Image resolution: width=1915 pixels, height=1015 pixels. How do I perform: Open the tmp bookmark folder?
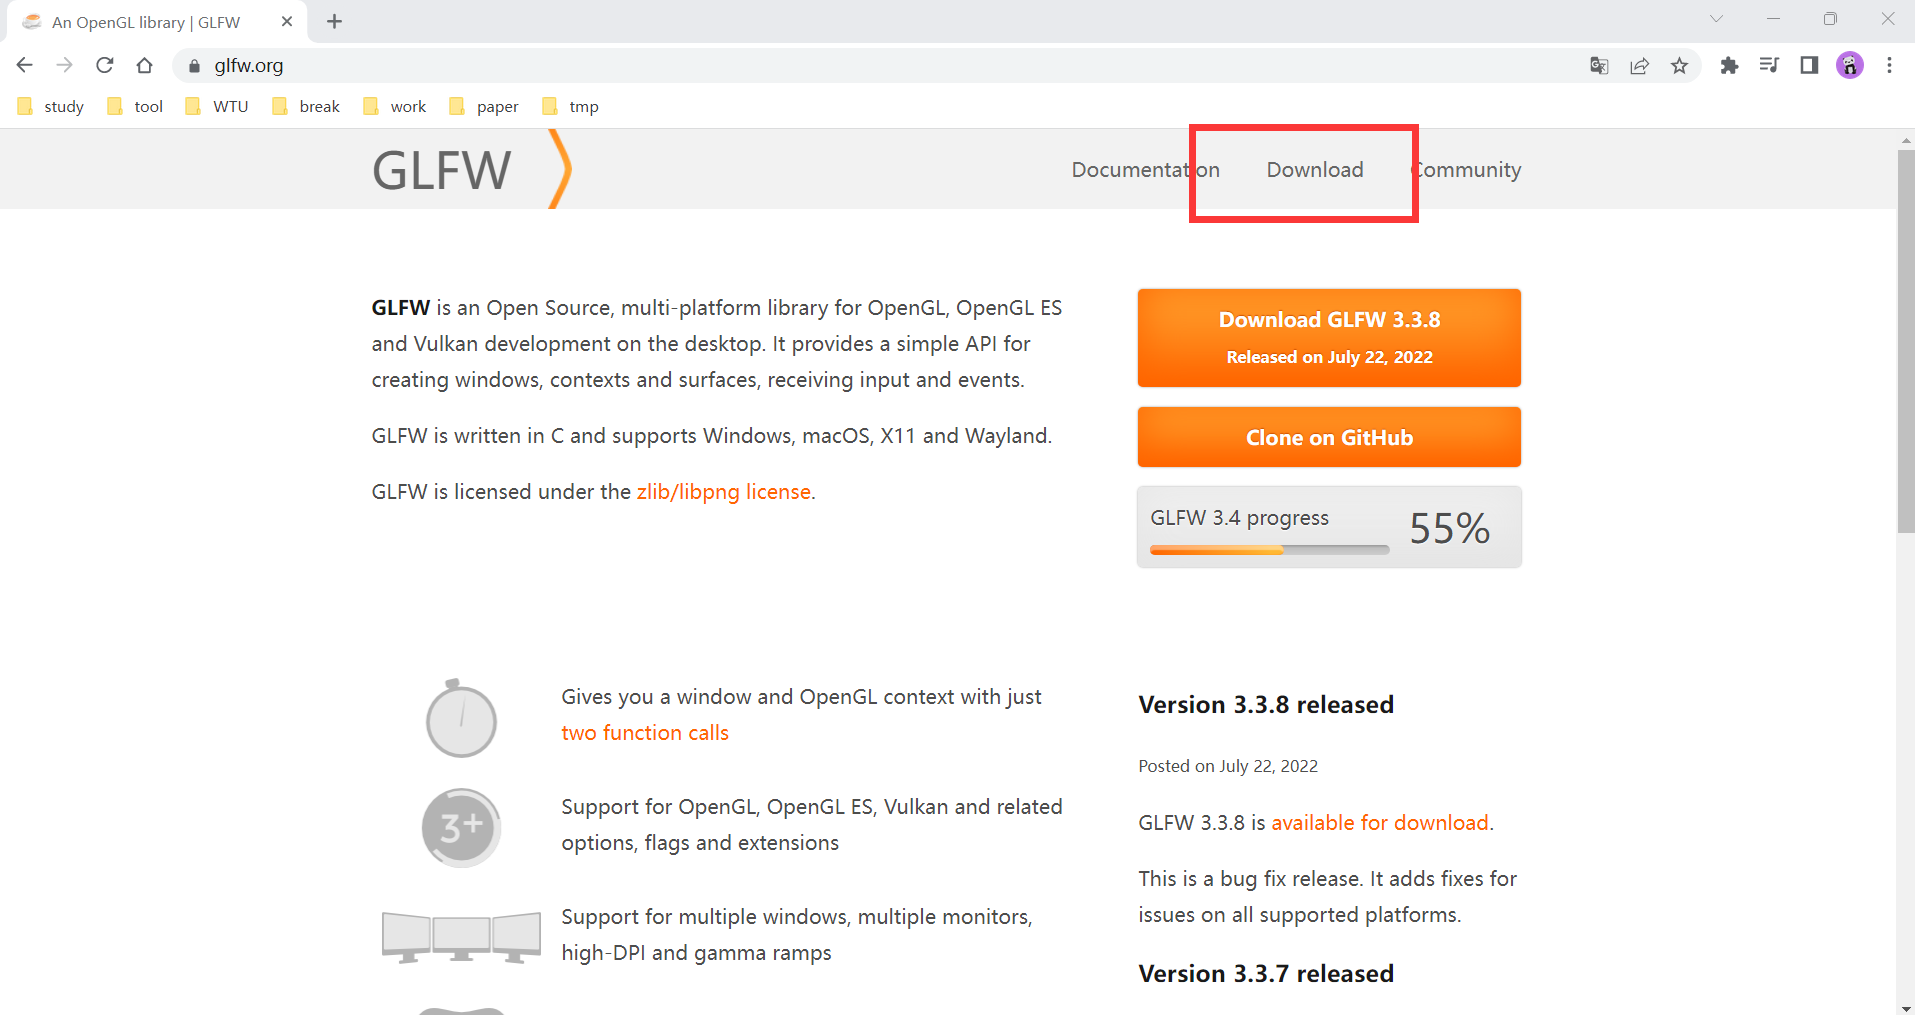571,107
